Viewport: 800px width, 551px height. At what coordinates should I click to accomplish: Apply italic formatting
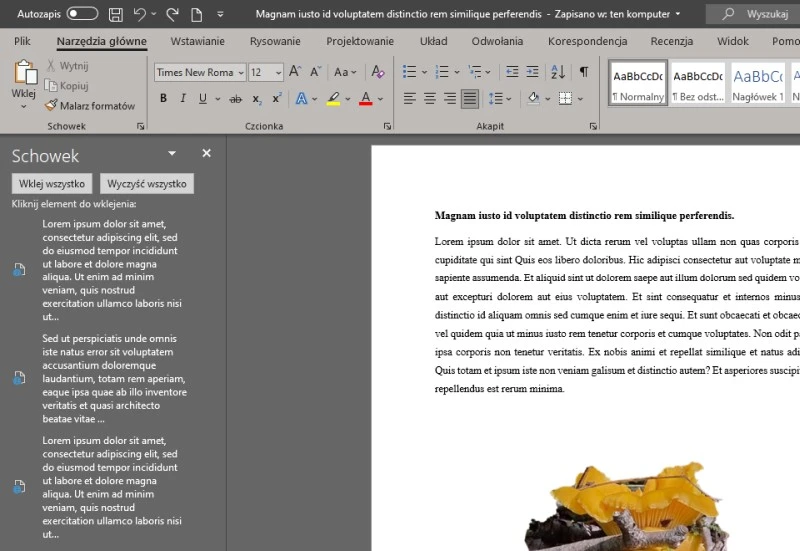click(x=183, y=98)
